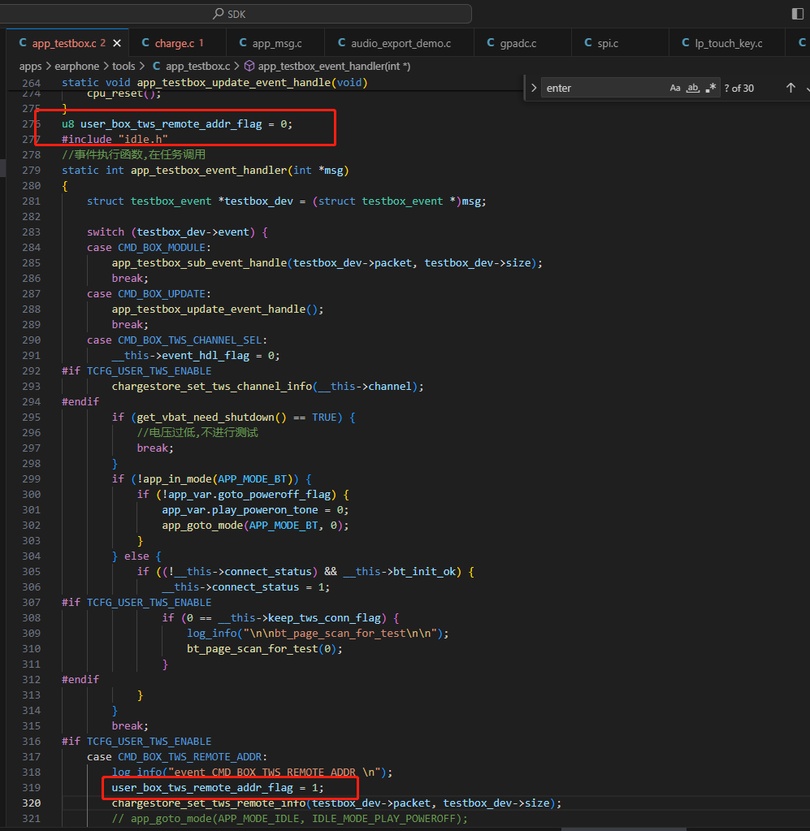
Task: Toggle the sidebar layout icon at top right
Action: (x=797, y=13)
